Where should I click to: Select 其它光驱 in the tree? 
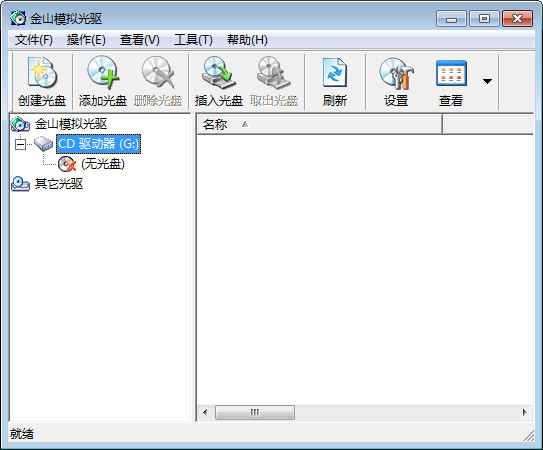[x=59, y=184]
